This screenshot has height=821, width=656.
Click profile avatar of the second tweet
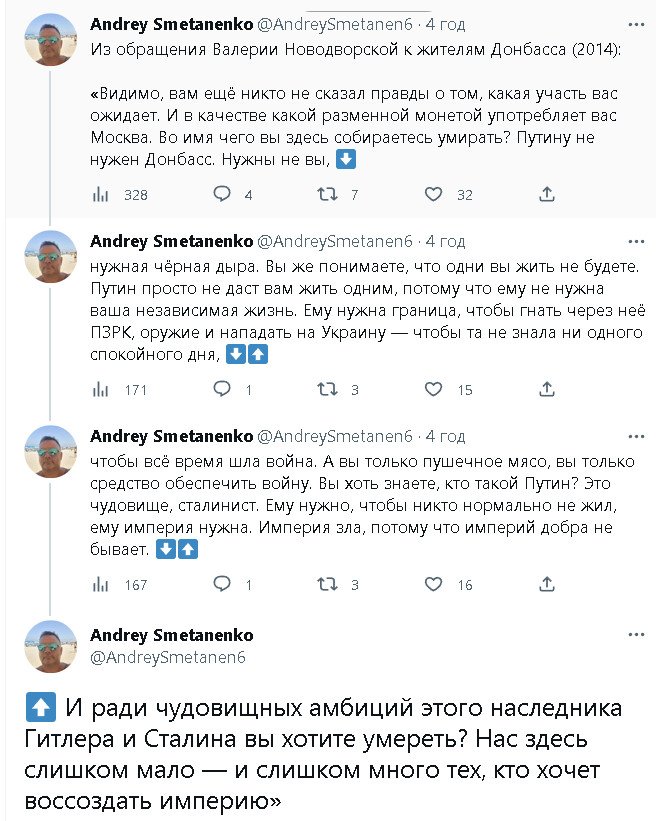50,256
